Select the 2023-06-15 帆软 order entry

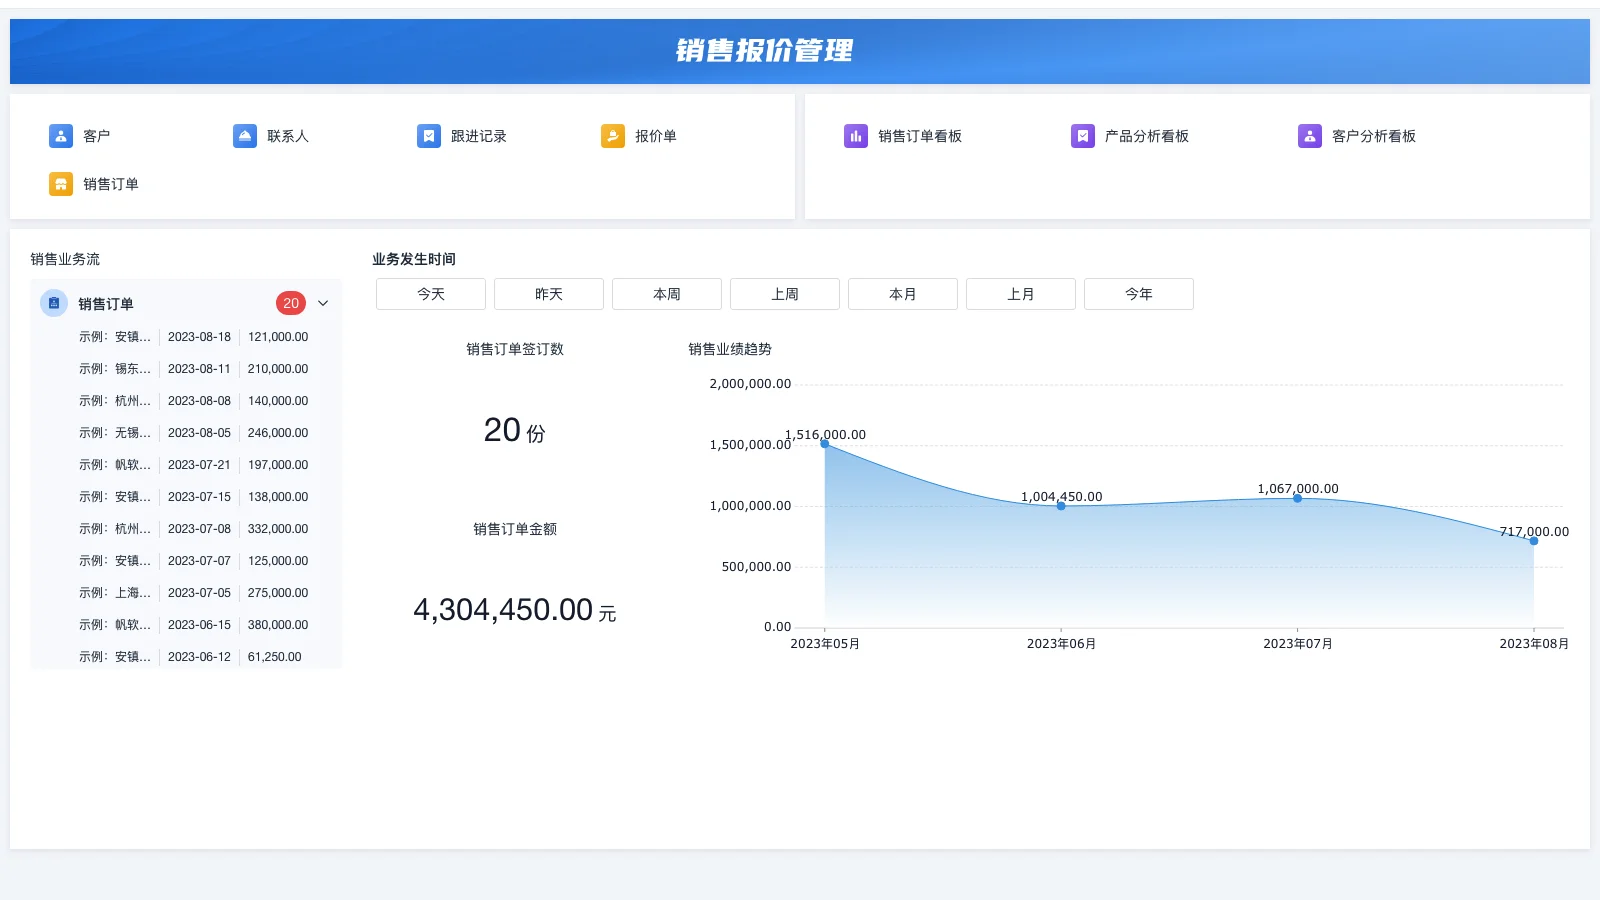click(186, 624)
